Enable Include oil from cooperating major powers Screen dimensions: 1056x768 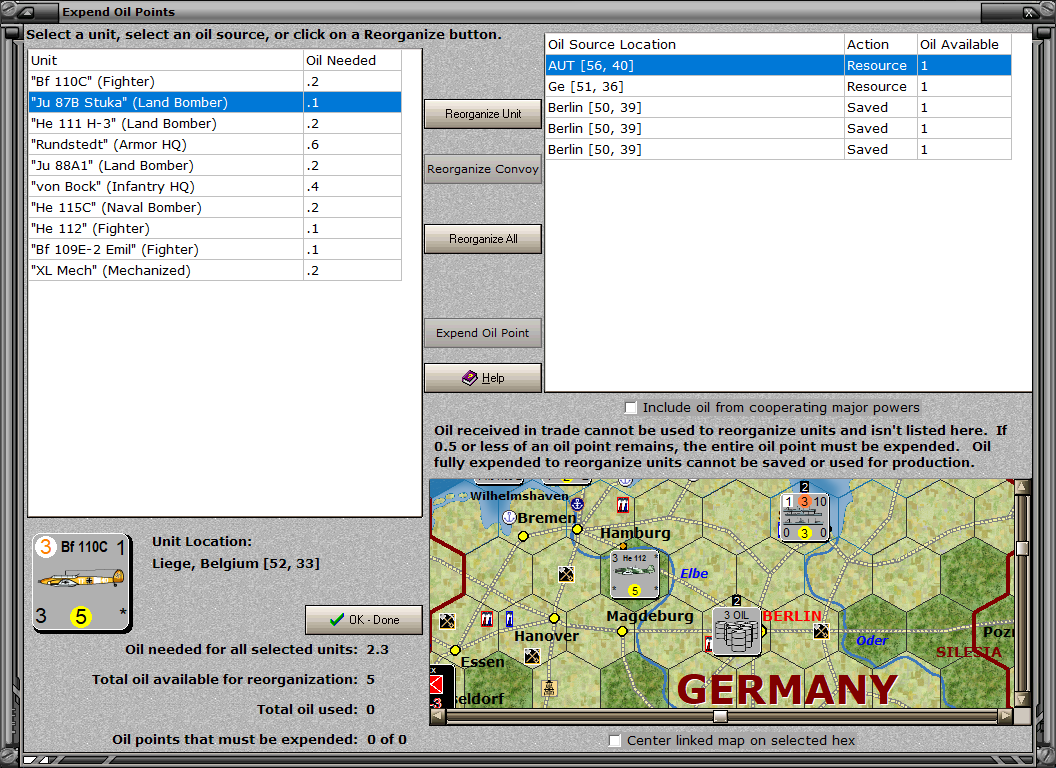[x=630, y=408]
